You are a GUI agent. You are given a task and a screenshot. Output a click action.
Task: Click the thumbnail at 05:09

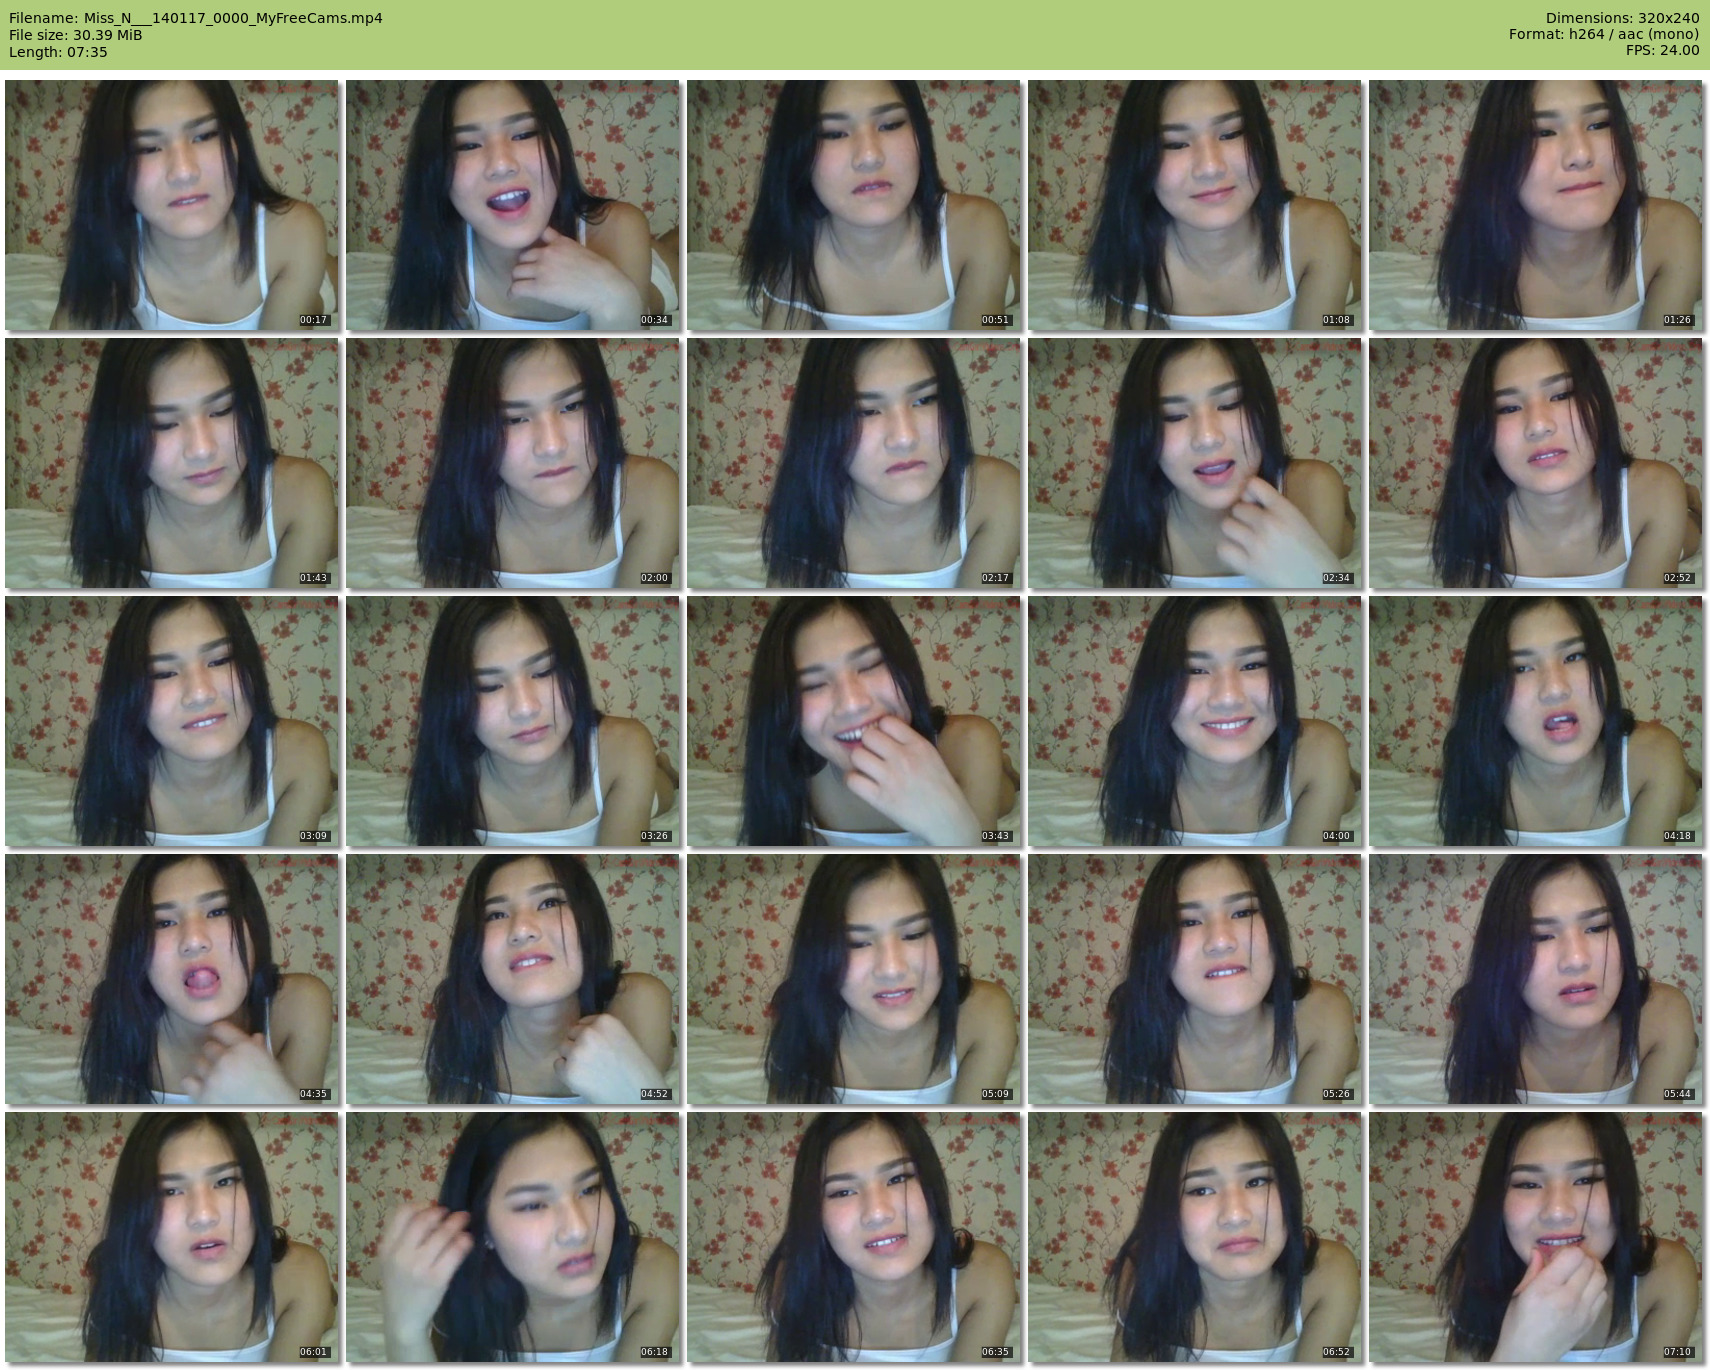(853, 979)
